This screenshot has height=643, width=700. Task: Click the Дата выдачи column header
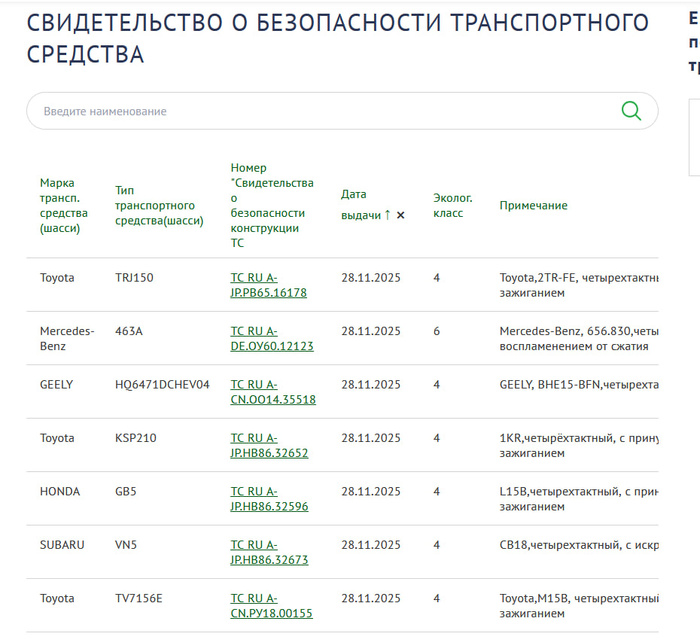pos(360,205)
